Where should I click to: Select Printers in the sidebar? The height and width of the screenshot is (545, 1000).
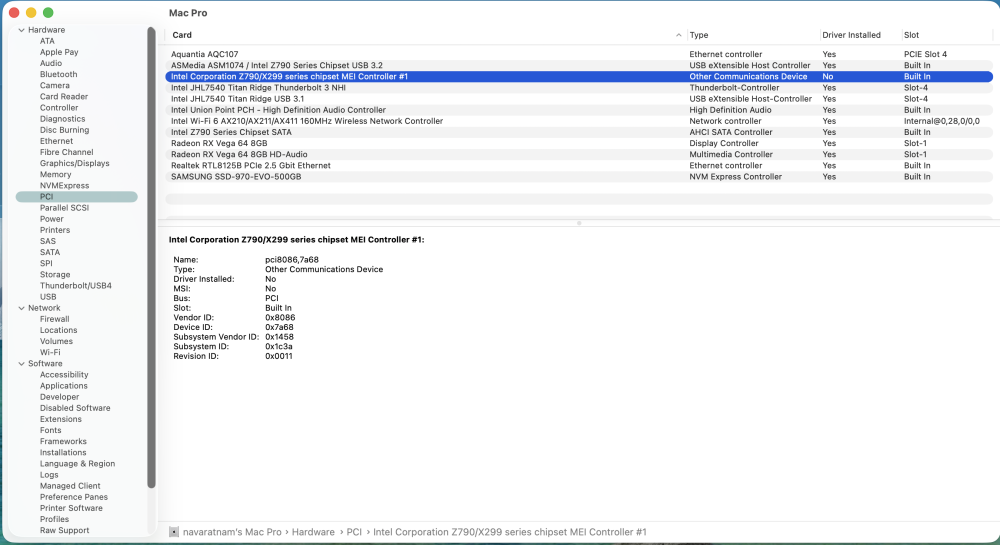point(55,230)
